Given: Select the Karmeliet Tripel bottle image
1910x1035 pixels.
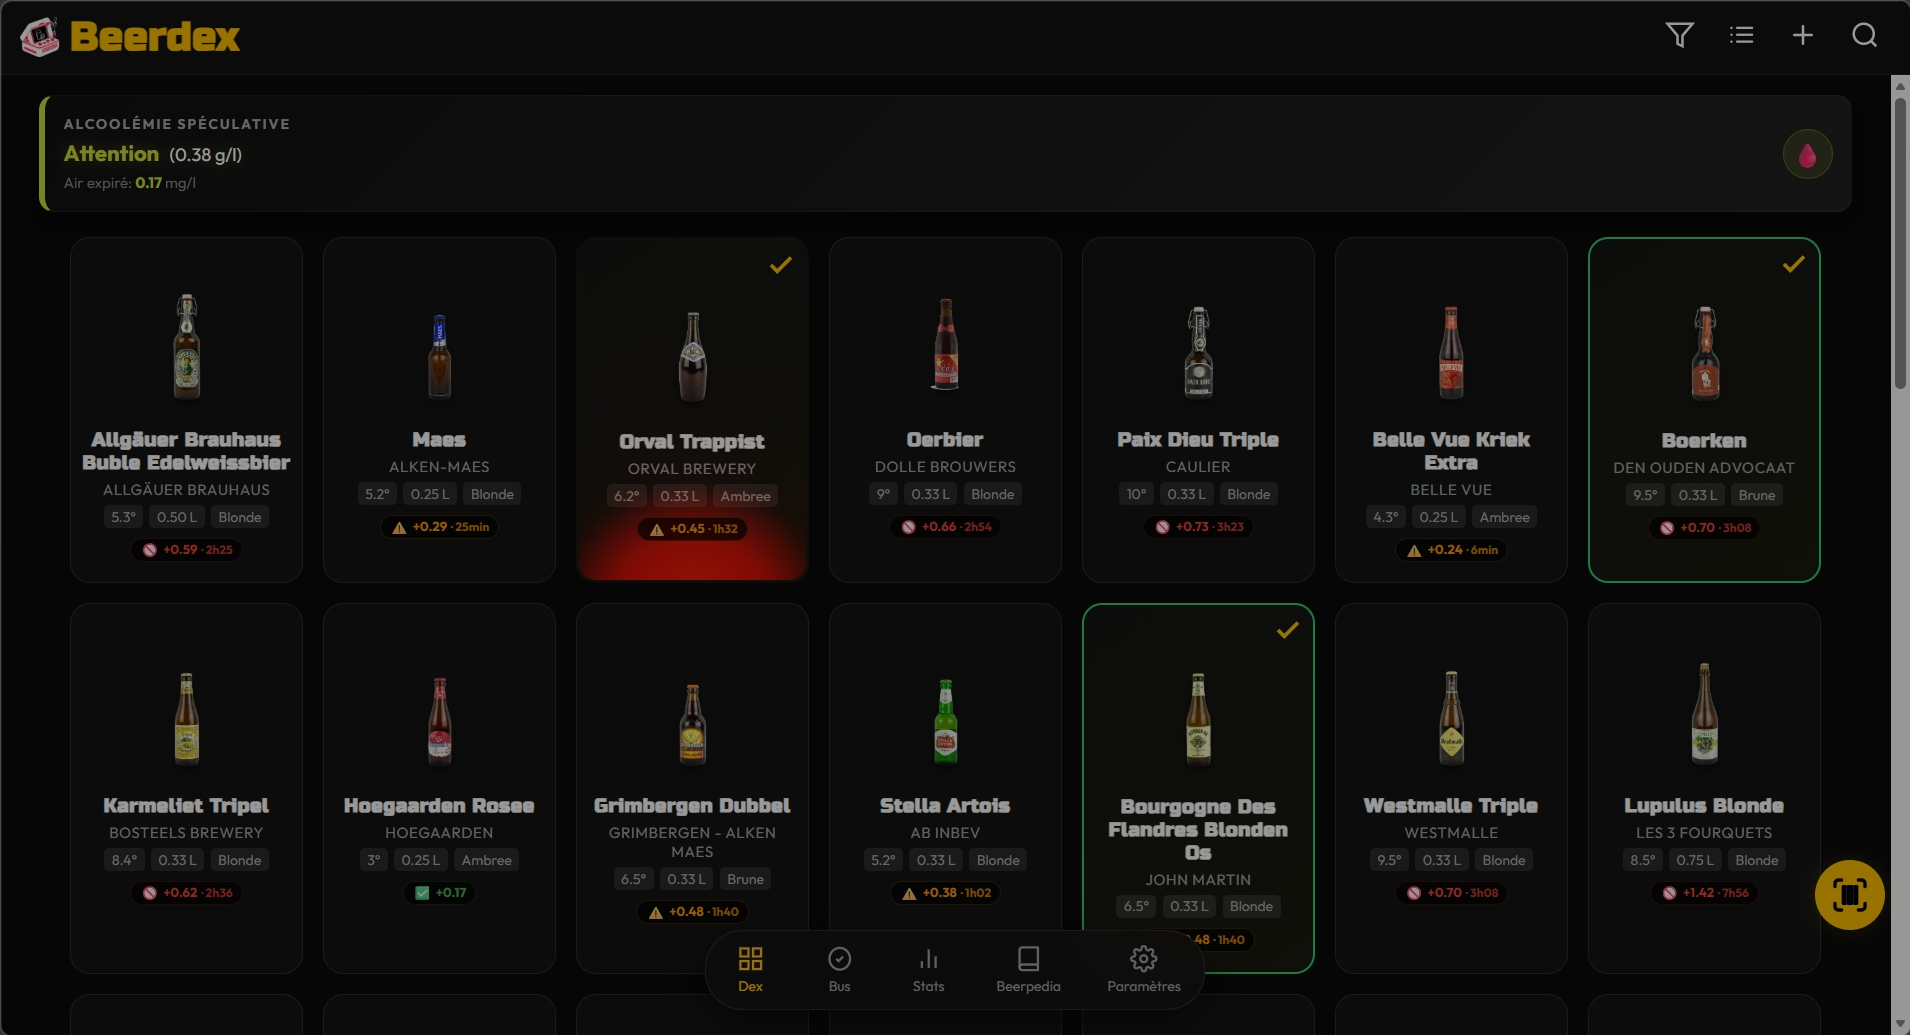Looking at the screenshot, I should pyautogui.click(x=186, y=718).
